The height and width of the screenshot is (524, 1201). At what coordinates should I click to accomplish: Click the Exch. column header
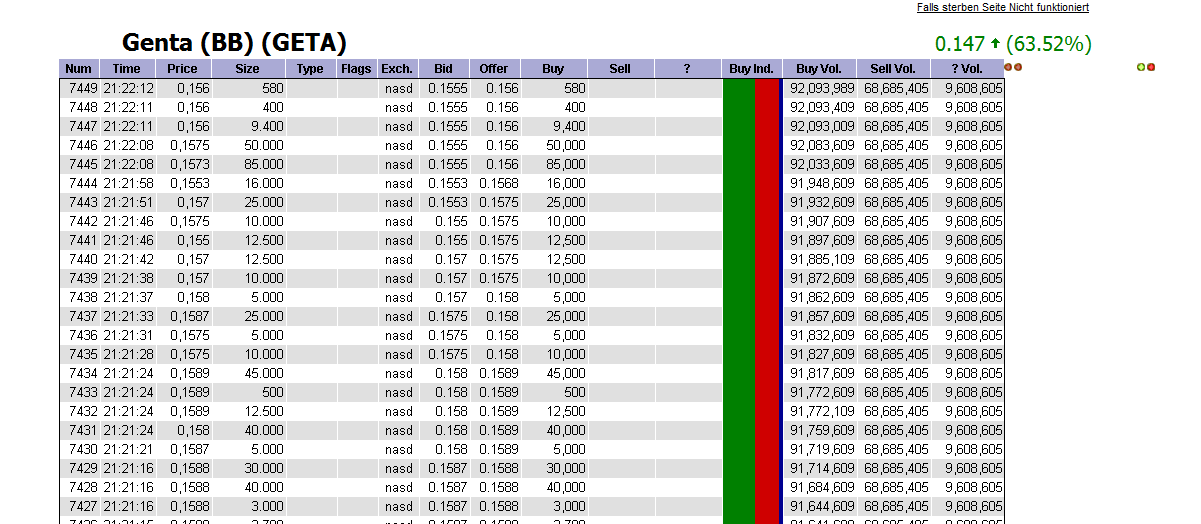(x=397, y=69)
